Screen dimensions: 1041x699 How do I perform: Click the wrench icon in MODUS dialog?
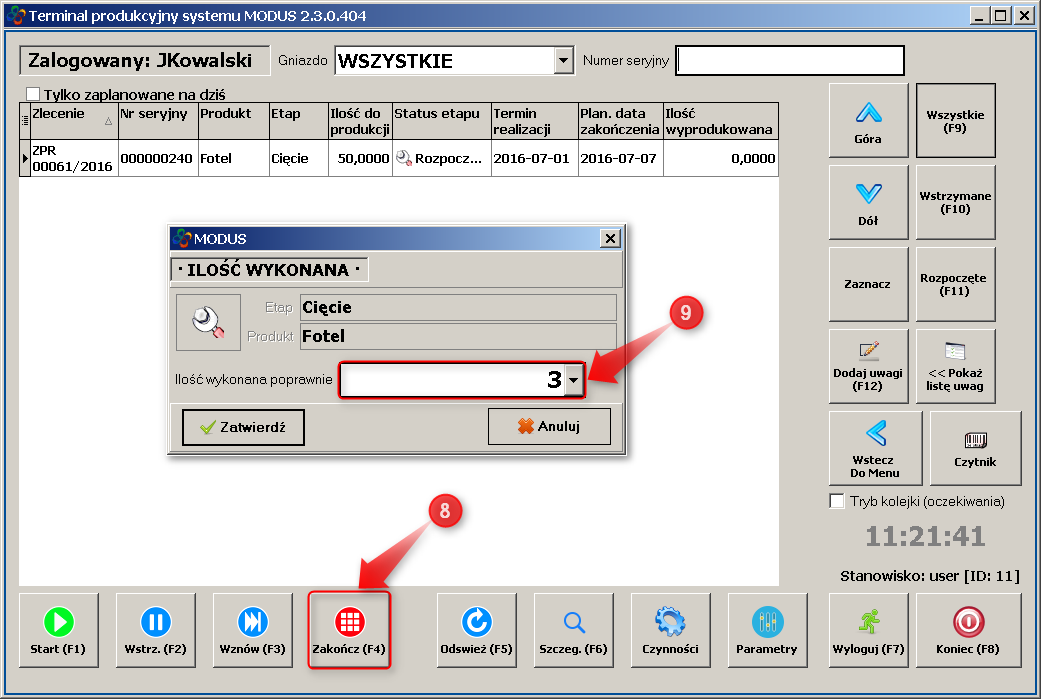(208, 323)
